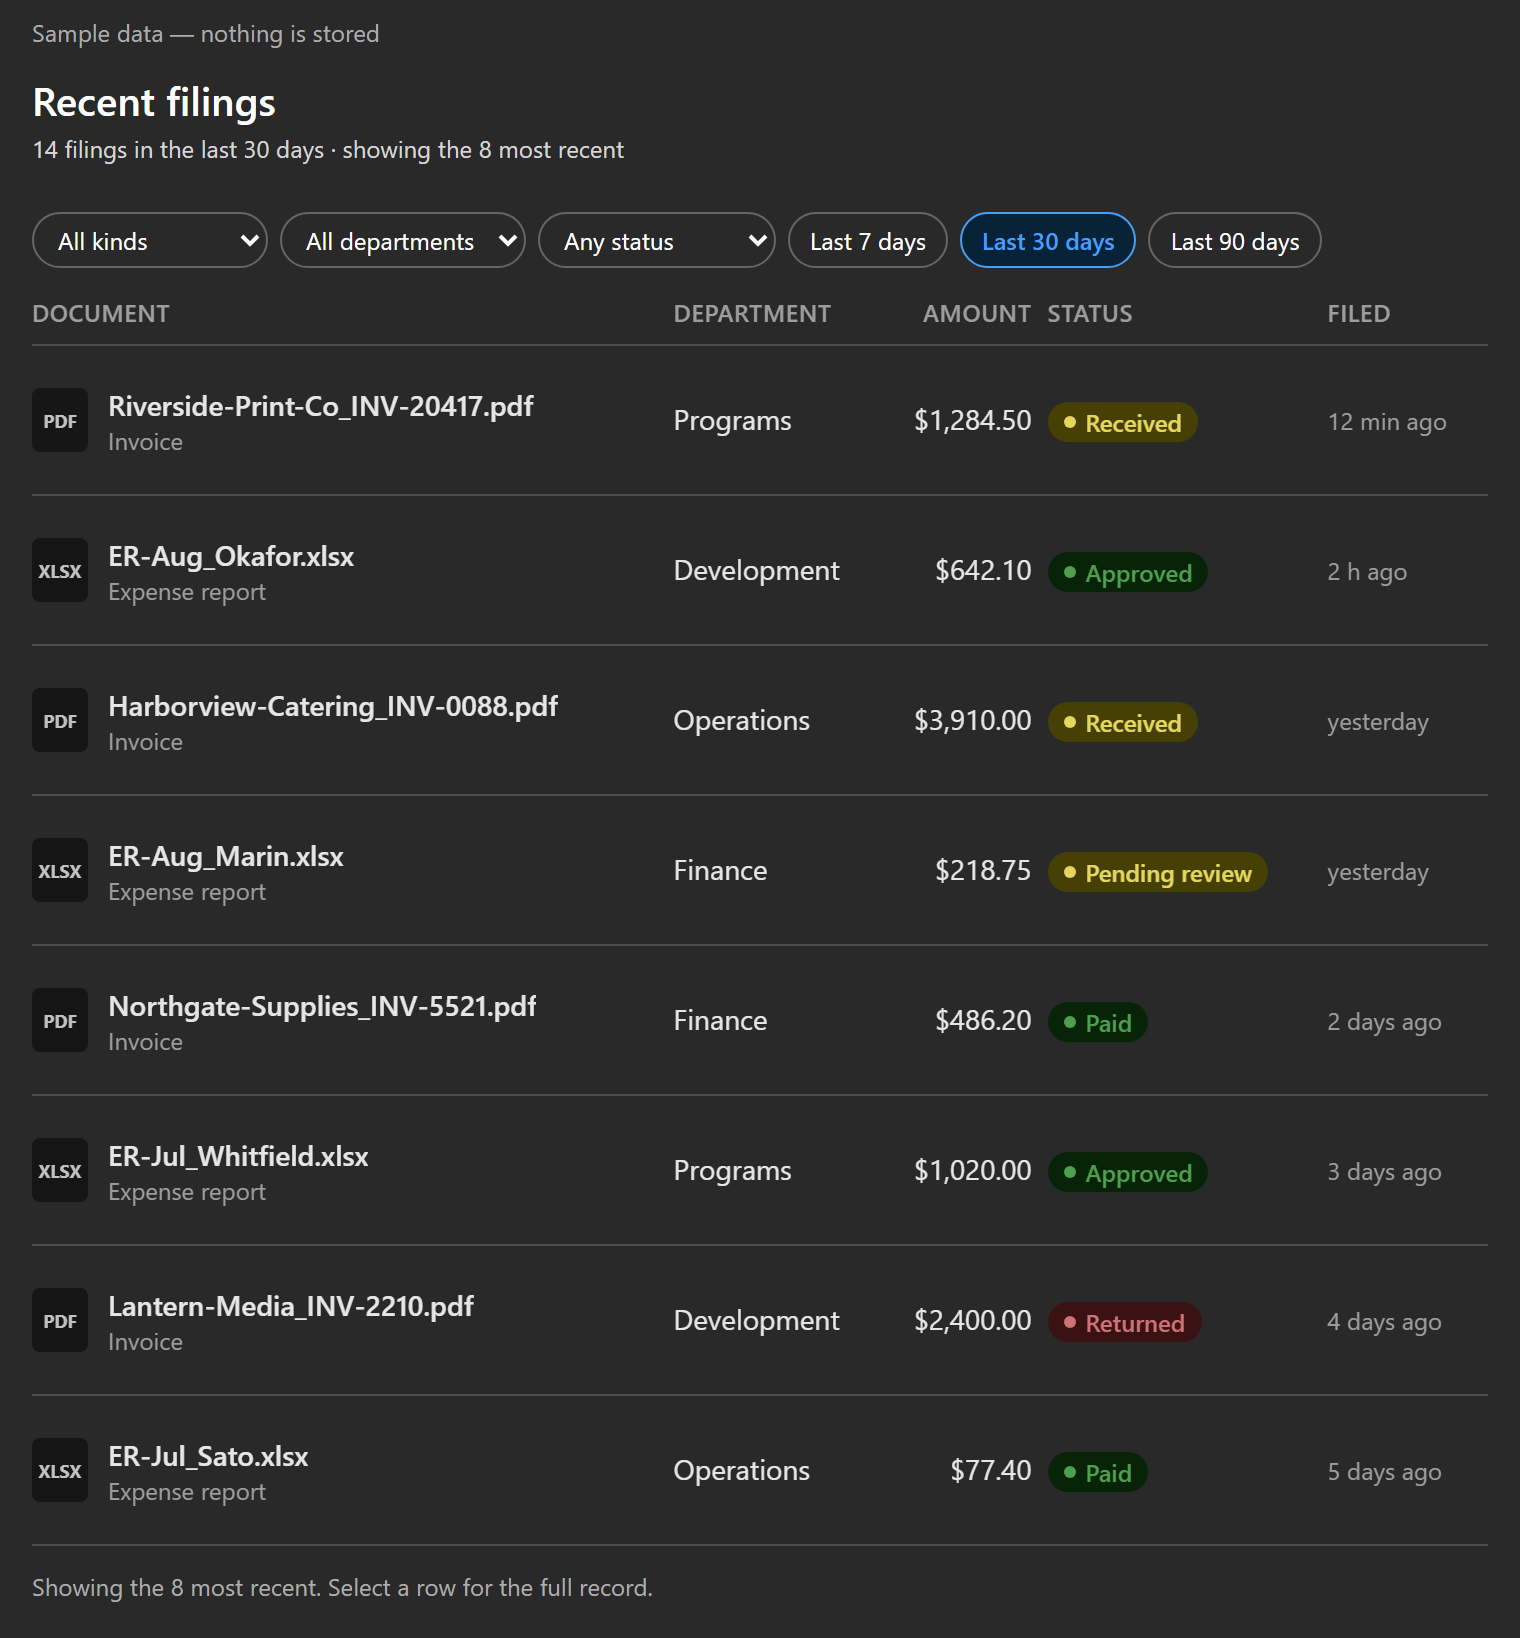Click the Approved badge for ER-Jul_Whitfield
This screenshot has height=1638, width=1520.
(1128, 1173)
